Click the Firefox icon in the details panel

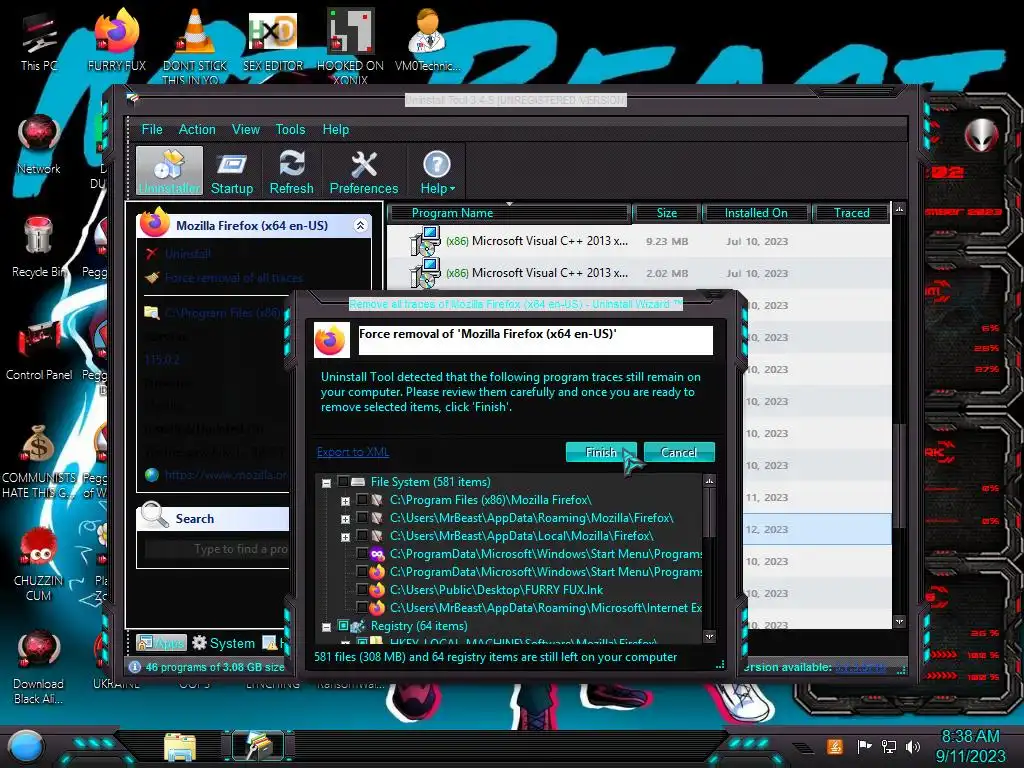[x=155, y=223]
